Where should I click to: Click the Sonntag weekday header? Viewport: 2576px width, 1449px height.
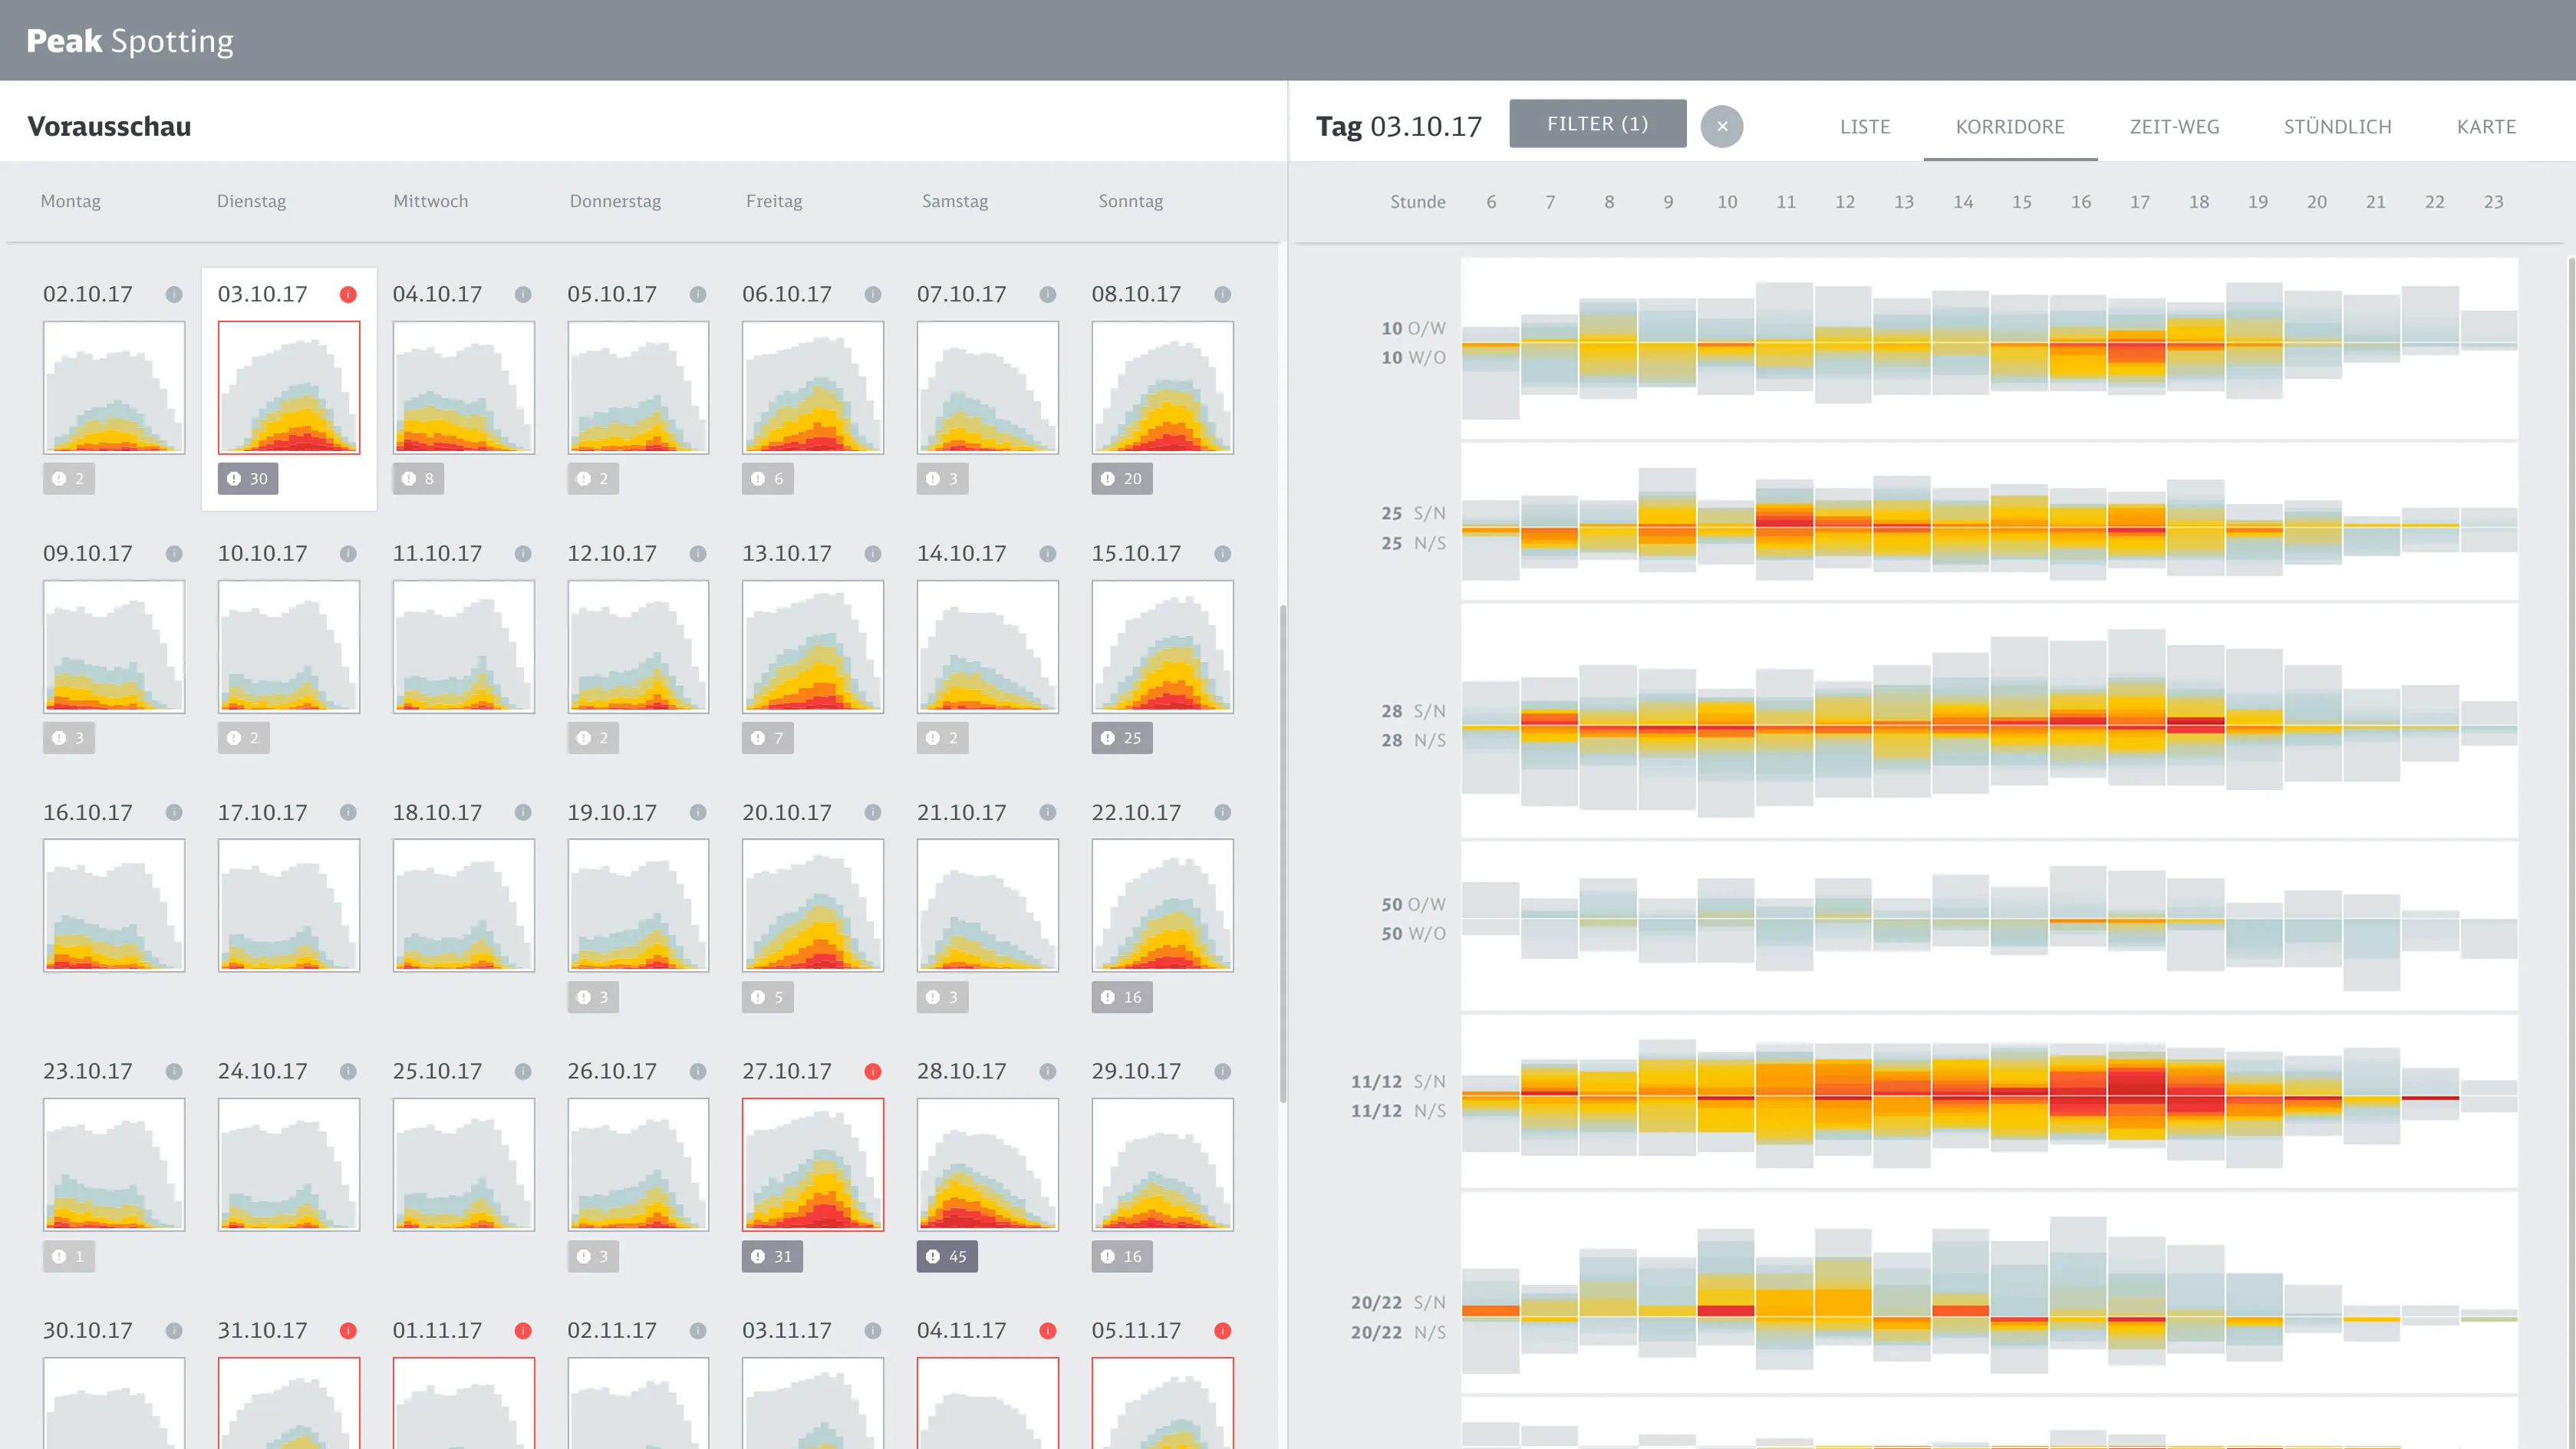[1131, 201]
